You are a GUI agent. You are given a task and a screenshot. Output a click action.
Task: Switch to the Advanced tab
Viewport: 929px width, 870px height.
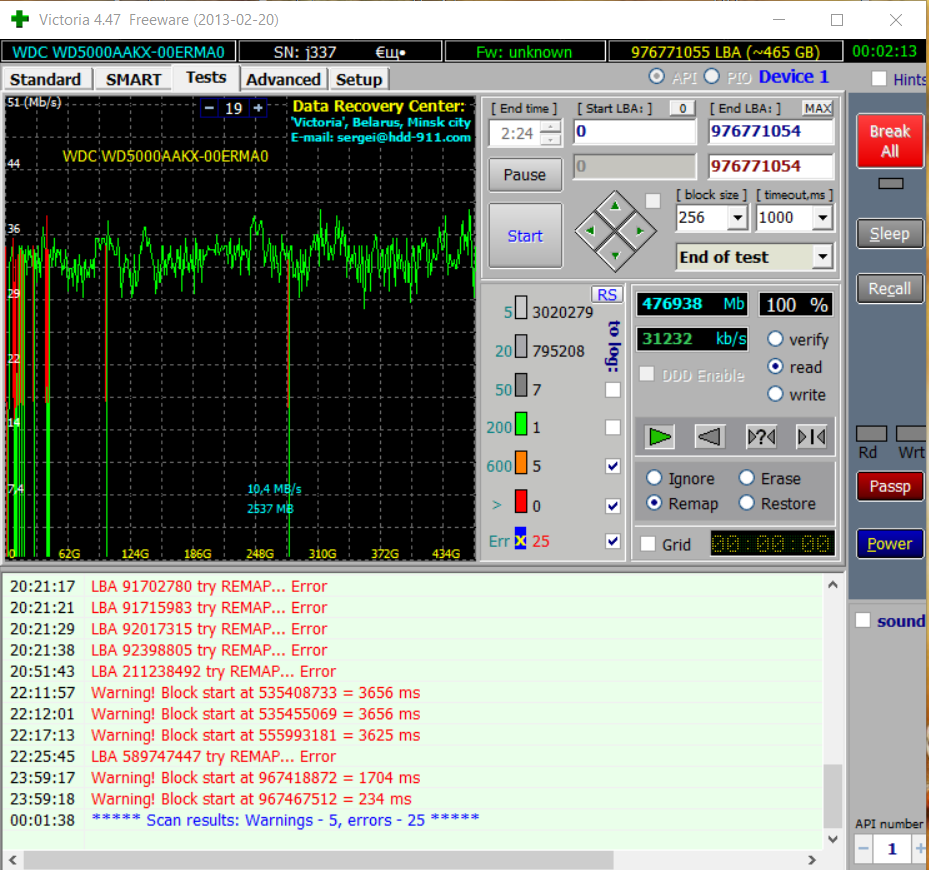283,79
